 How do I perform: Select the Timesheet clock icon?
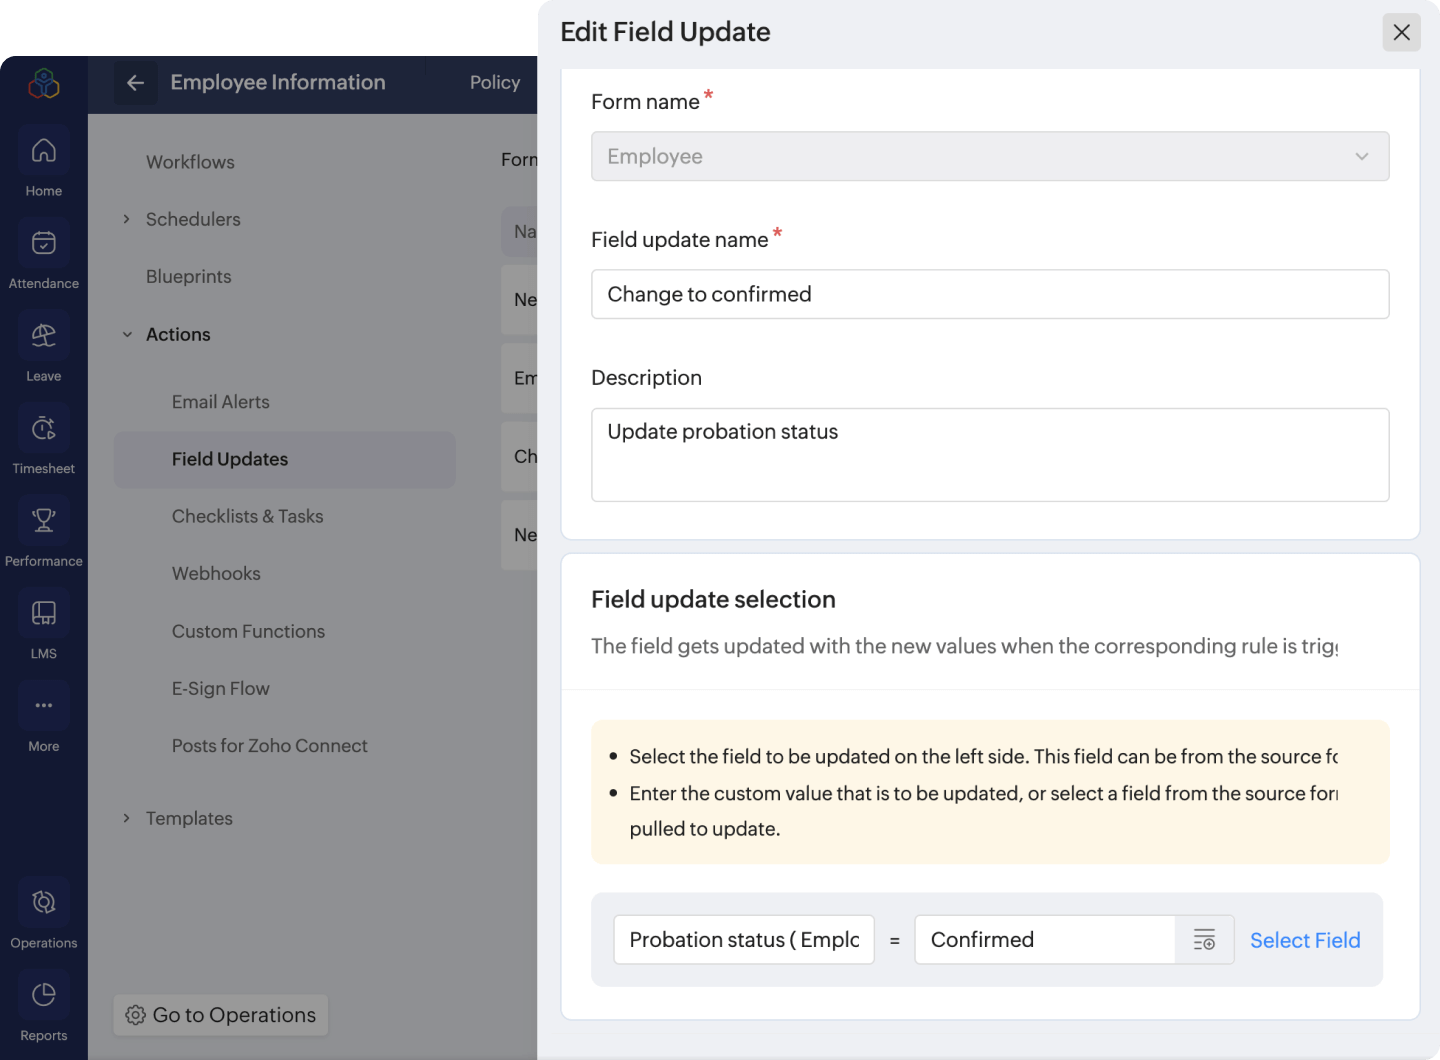[44, 429]
